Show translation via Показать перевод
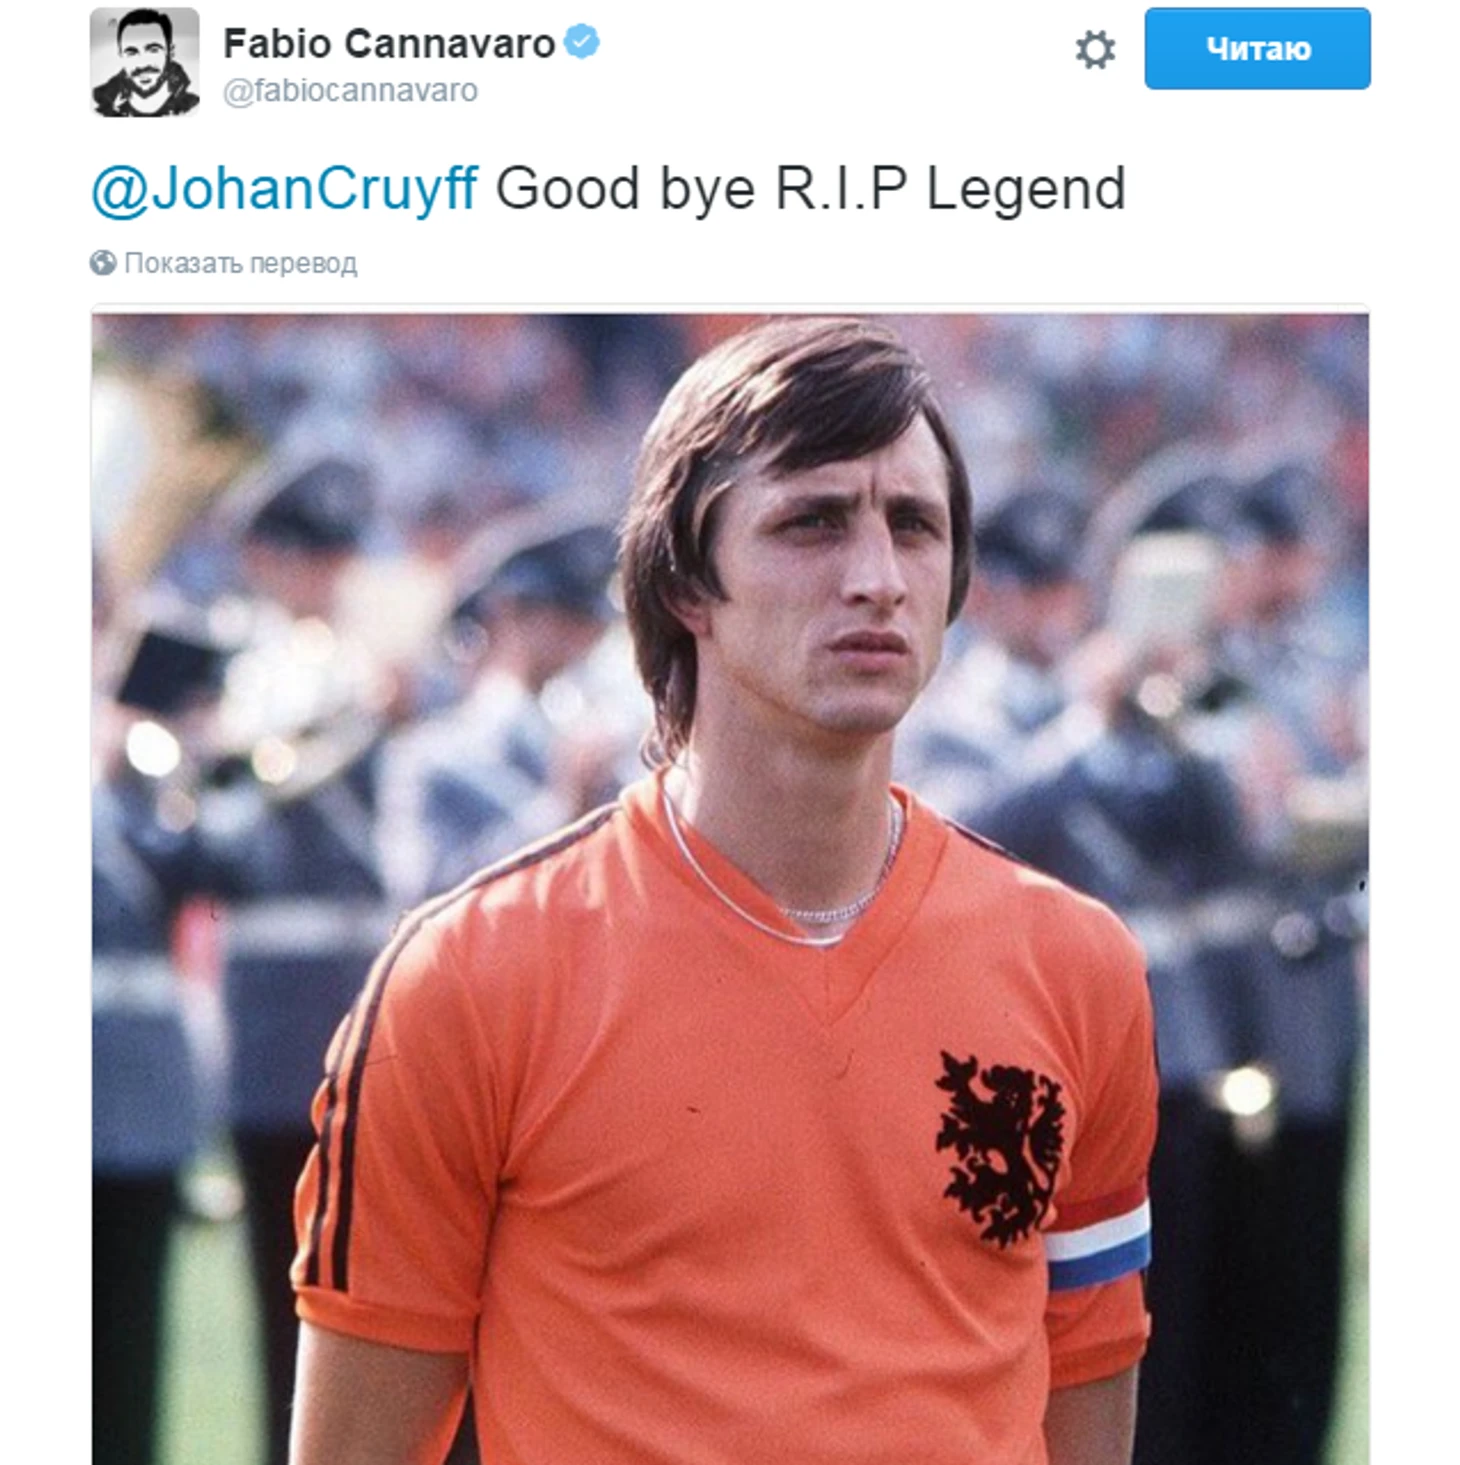Viewport: 1460px width, 1465px height. click(x=240, y=263)
